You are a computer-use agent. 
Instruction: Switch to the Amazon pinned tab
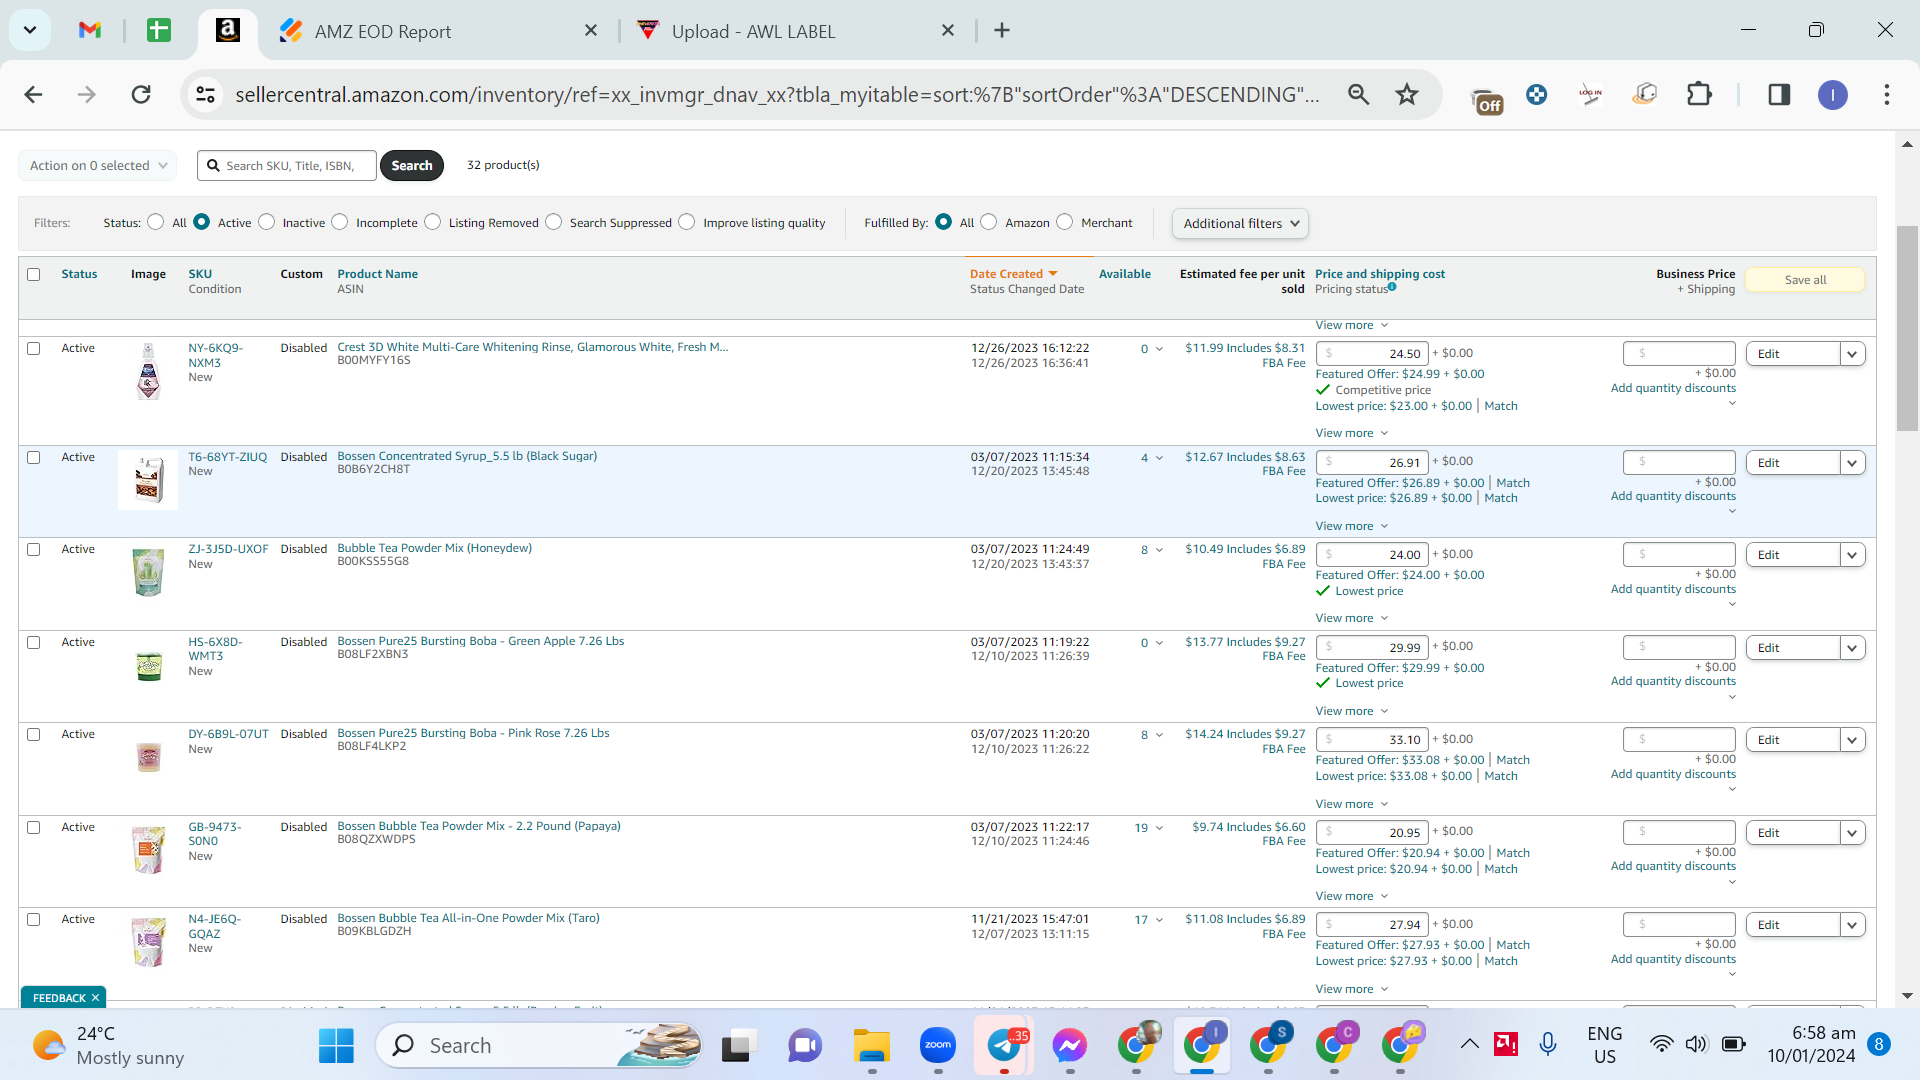(228, 30)
